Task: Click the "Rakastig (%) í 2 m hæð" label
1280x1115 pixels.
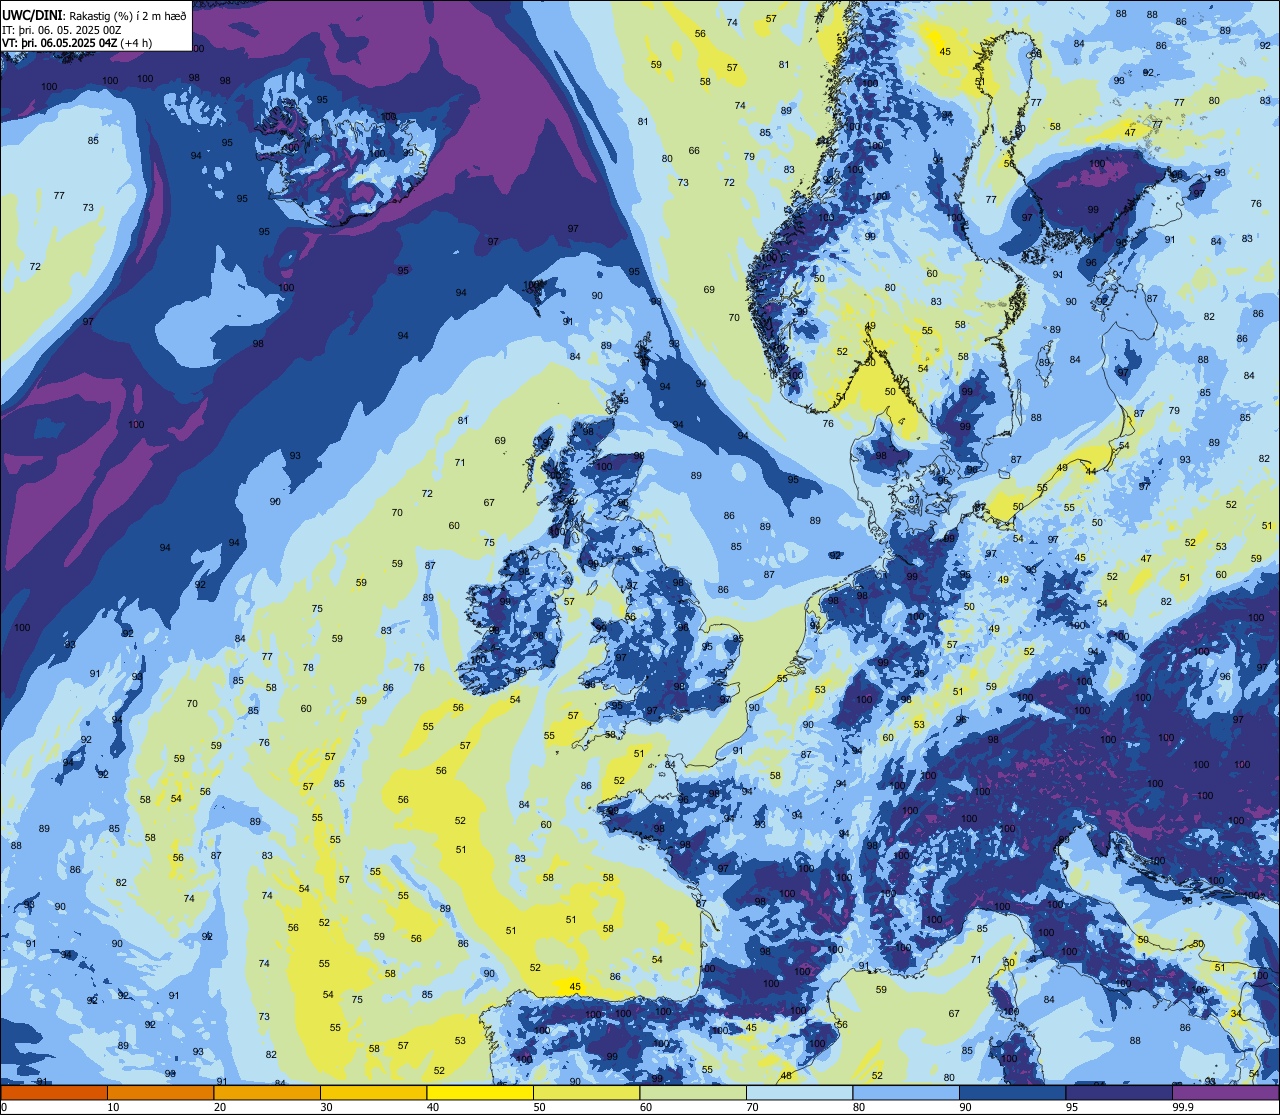Action: click(x=128, y=15)
